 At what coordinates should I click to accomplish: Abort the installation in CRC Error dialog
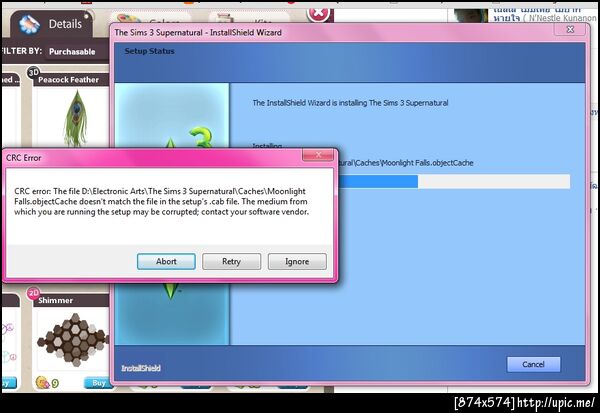[166, 261]
